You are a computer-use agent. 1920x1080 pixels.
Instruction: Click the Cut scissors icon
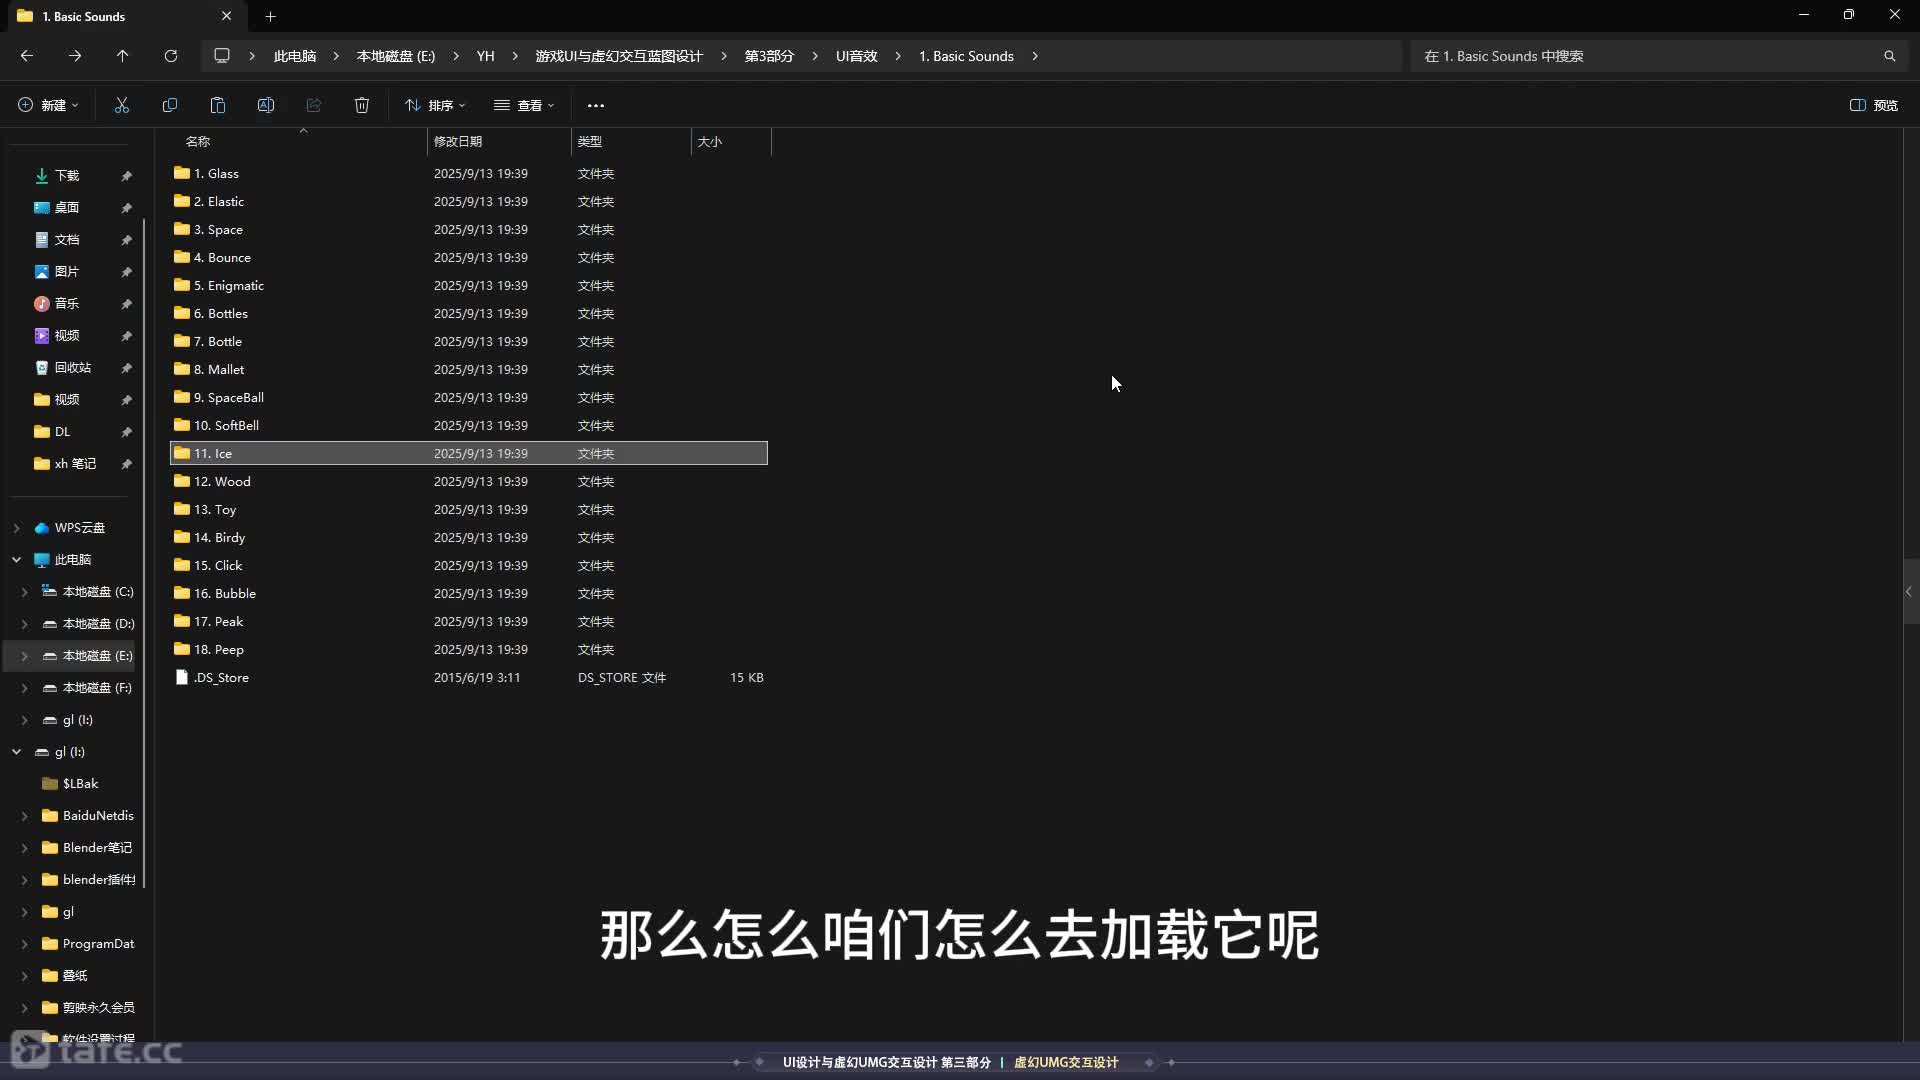pyautogui.click(x=122, y=105)
